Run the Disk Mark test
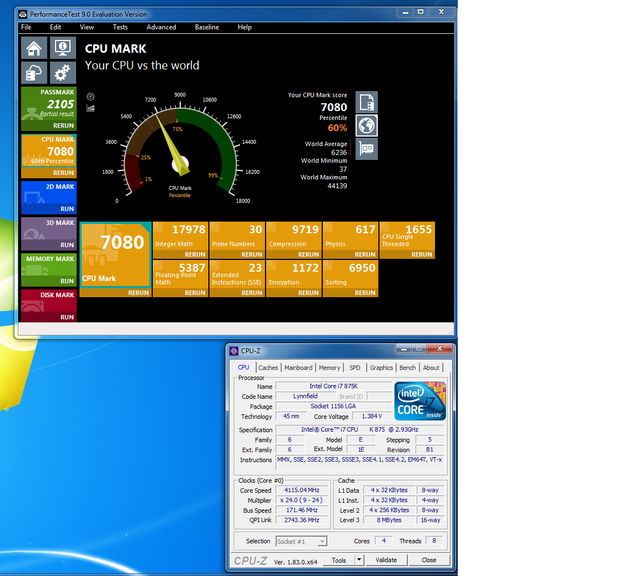Viewport: 640px width, 576px height. tap(67, 317)
